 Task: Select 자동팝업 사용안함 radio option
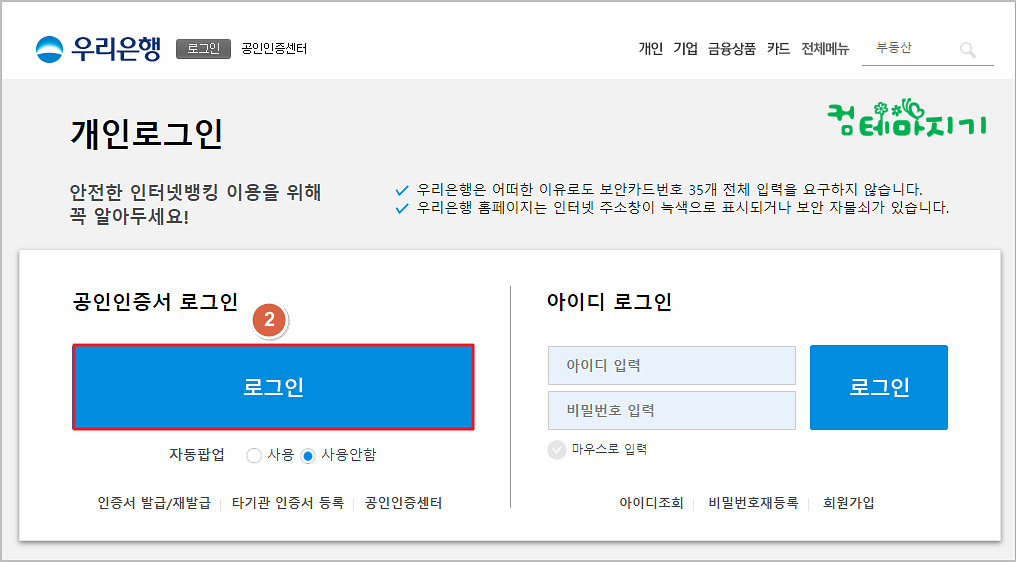pos(308,455)
